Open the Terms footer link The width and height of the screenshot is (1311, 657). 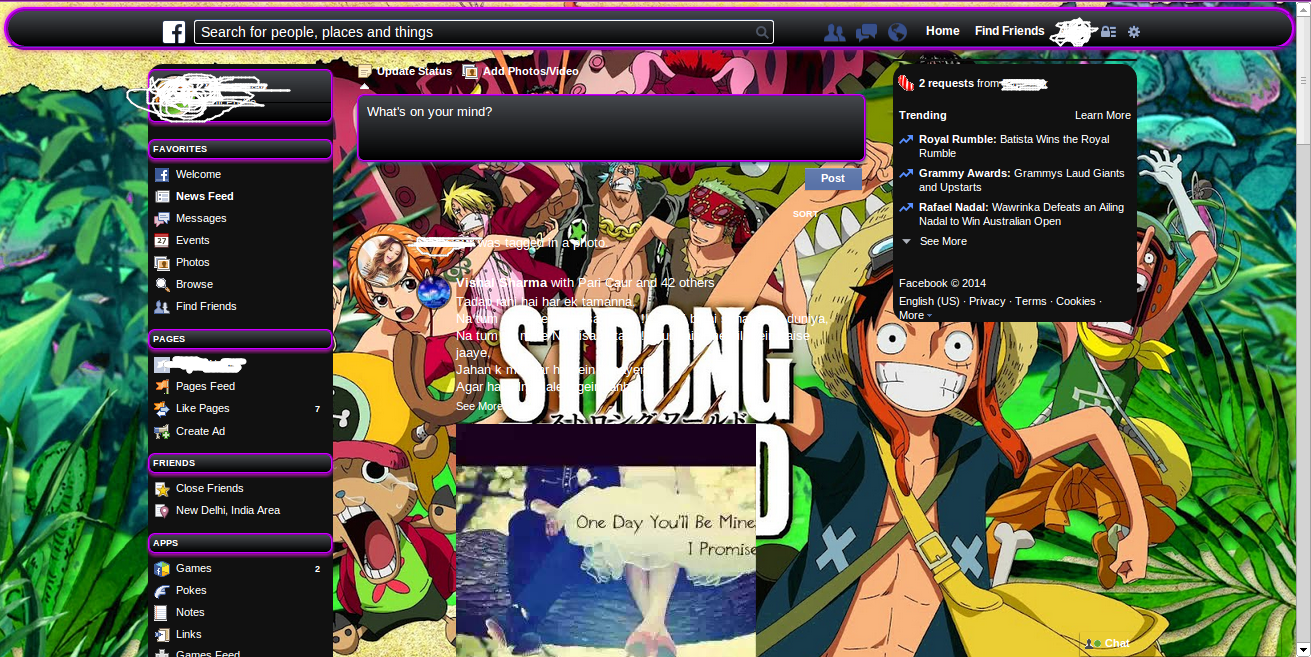[x=1031, y=301]
